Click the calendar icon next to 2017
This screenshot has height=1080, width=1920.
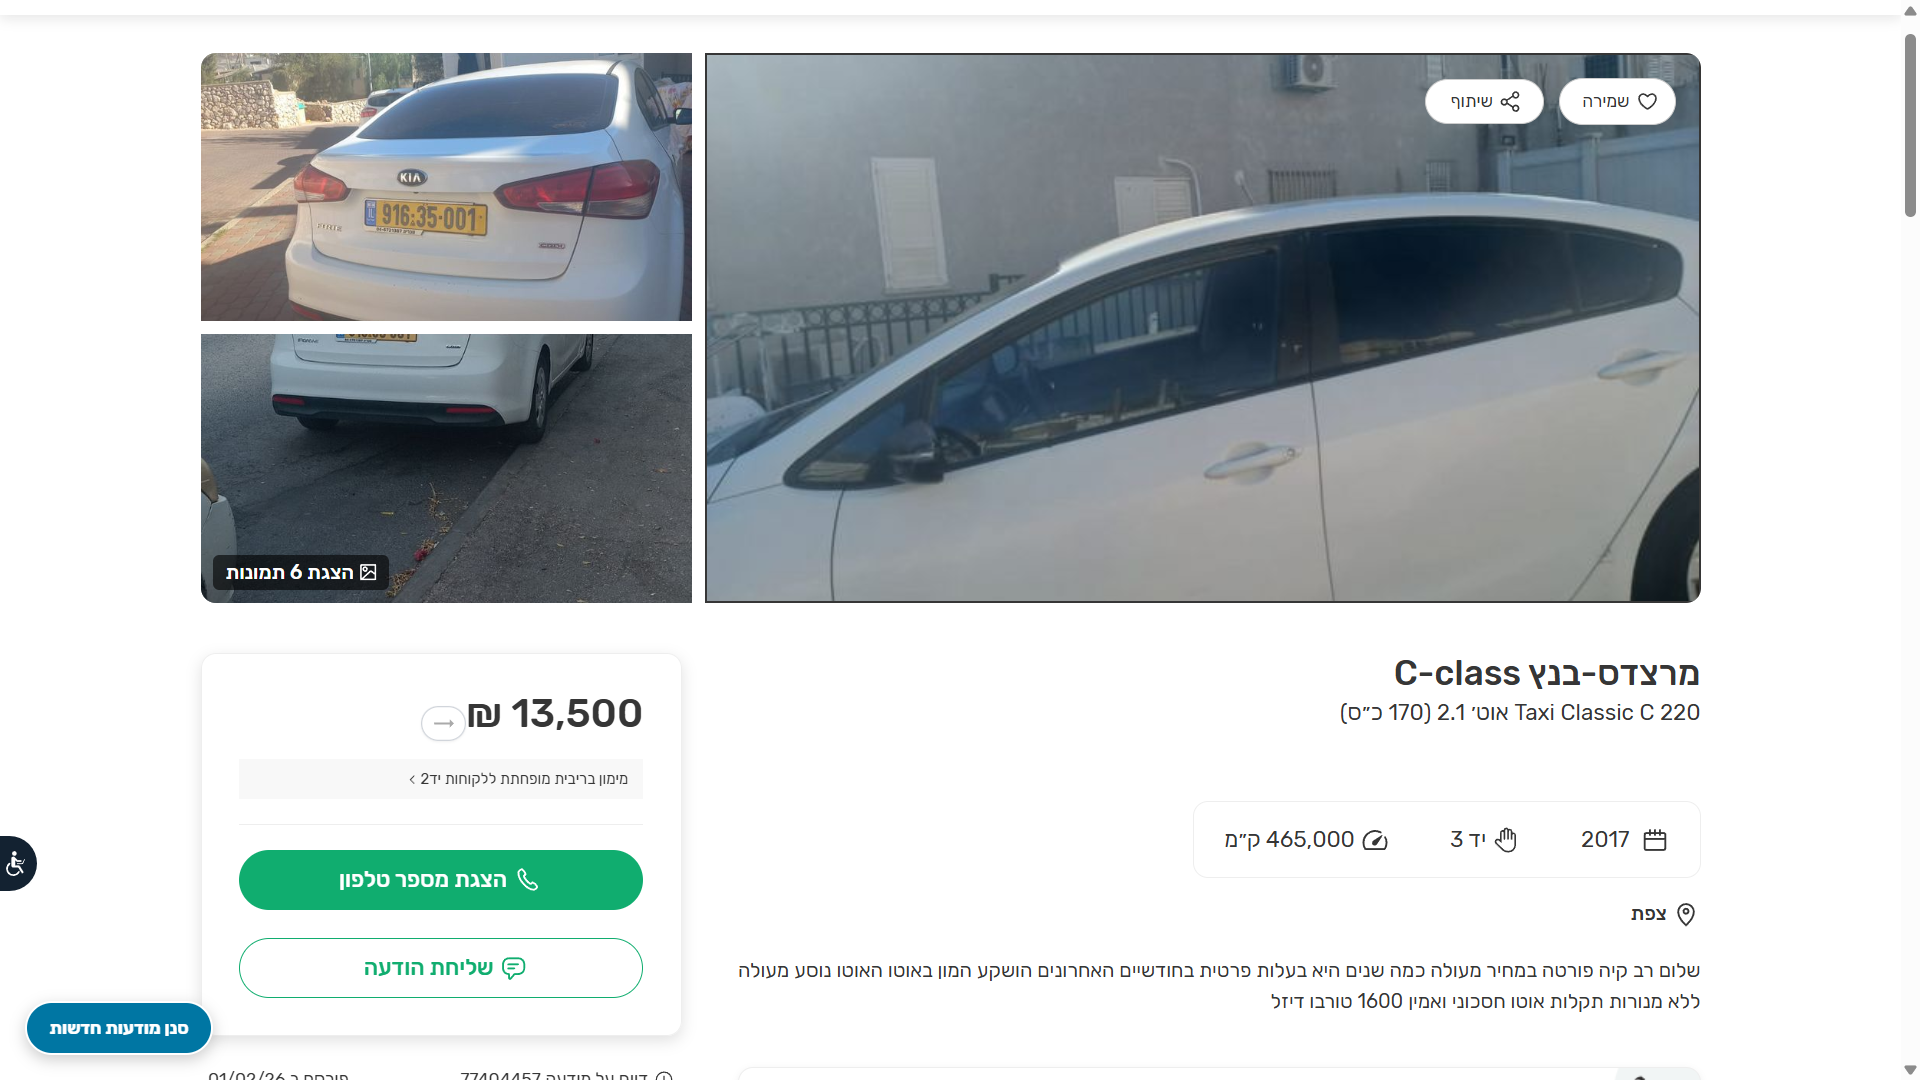[1655, 840]
